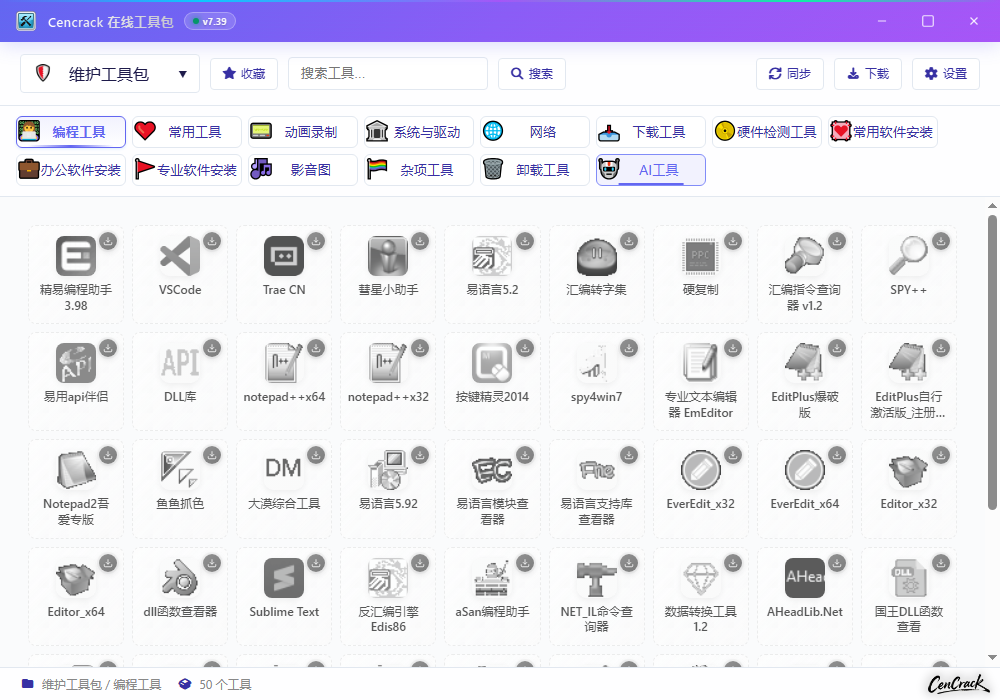
Task: Click the 搜索 search button
Action: 532,74
